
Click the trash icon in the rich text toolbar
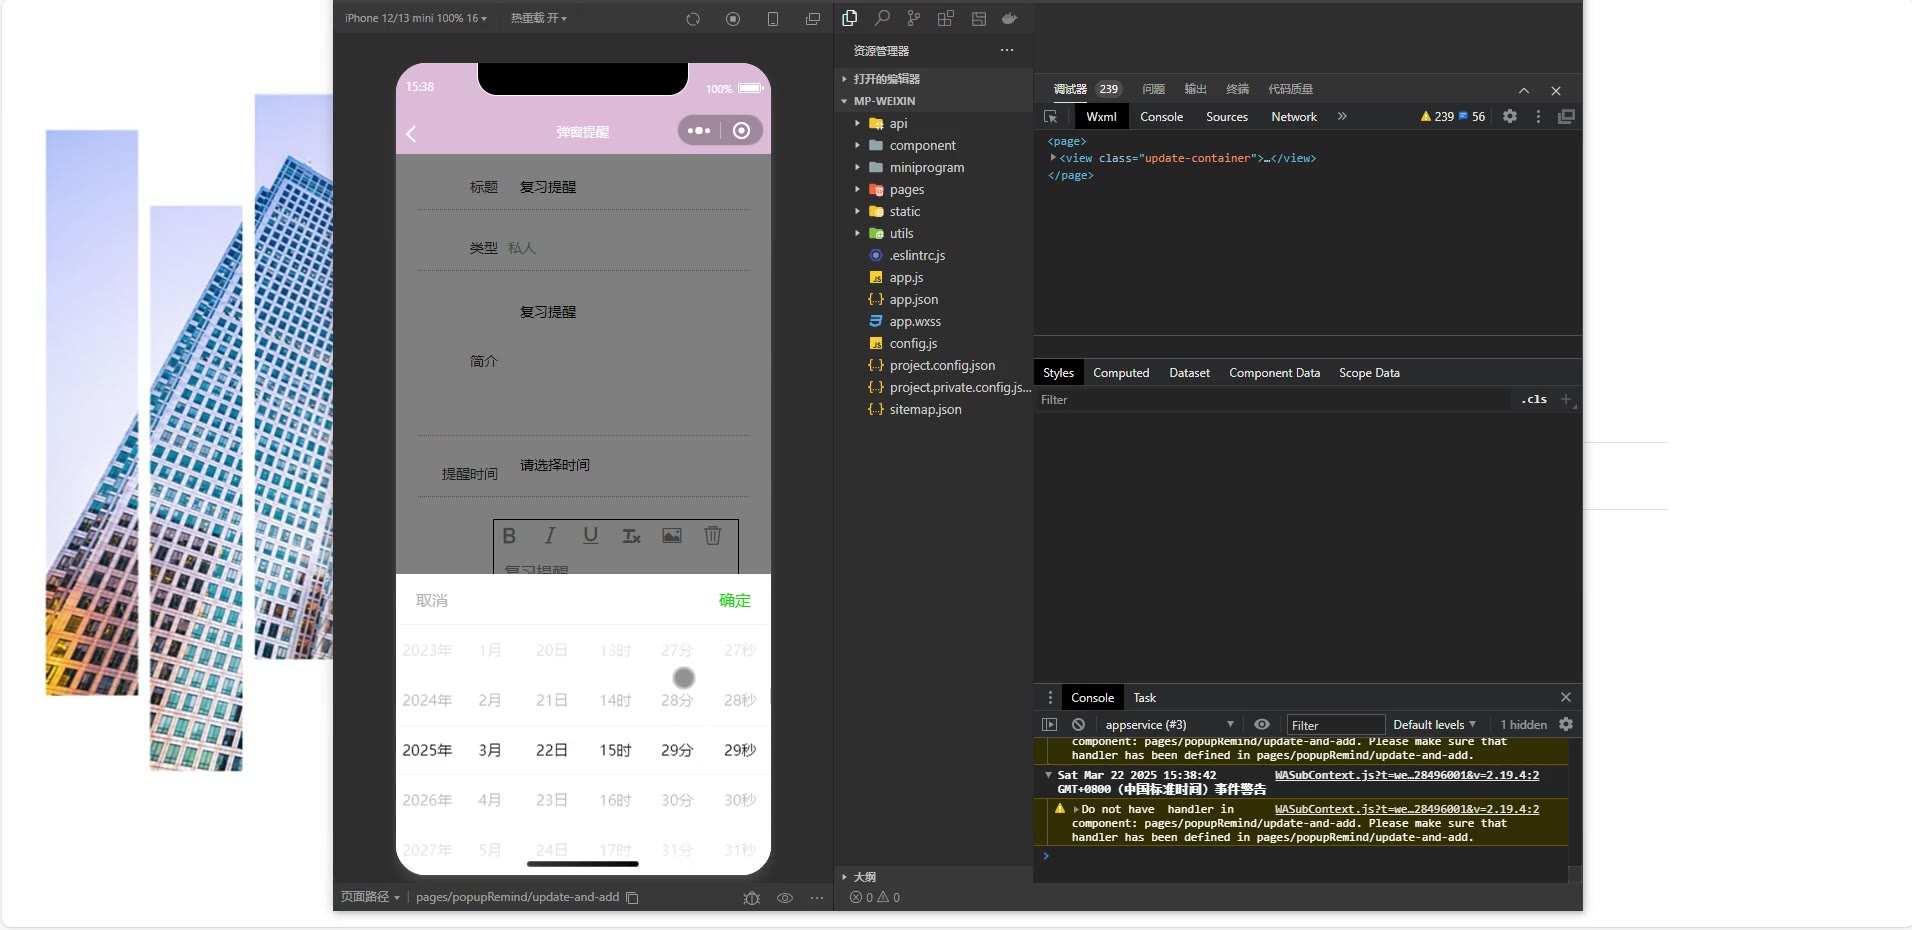(713, 536)
